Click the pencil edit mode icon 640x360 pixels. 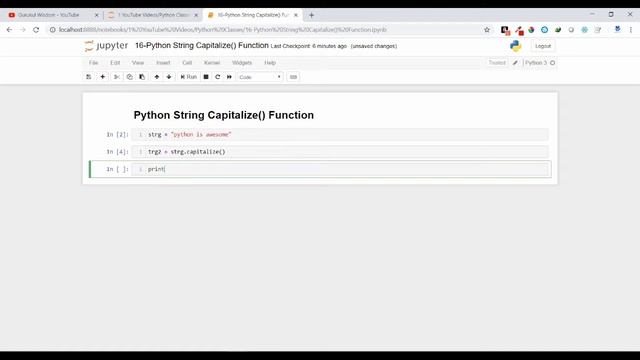(x=515, y=63)
